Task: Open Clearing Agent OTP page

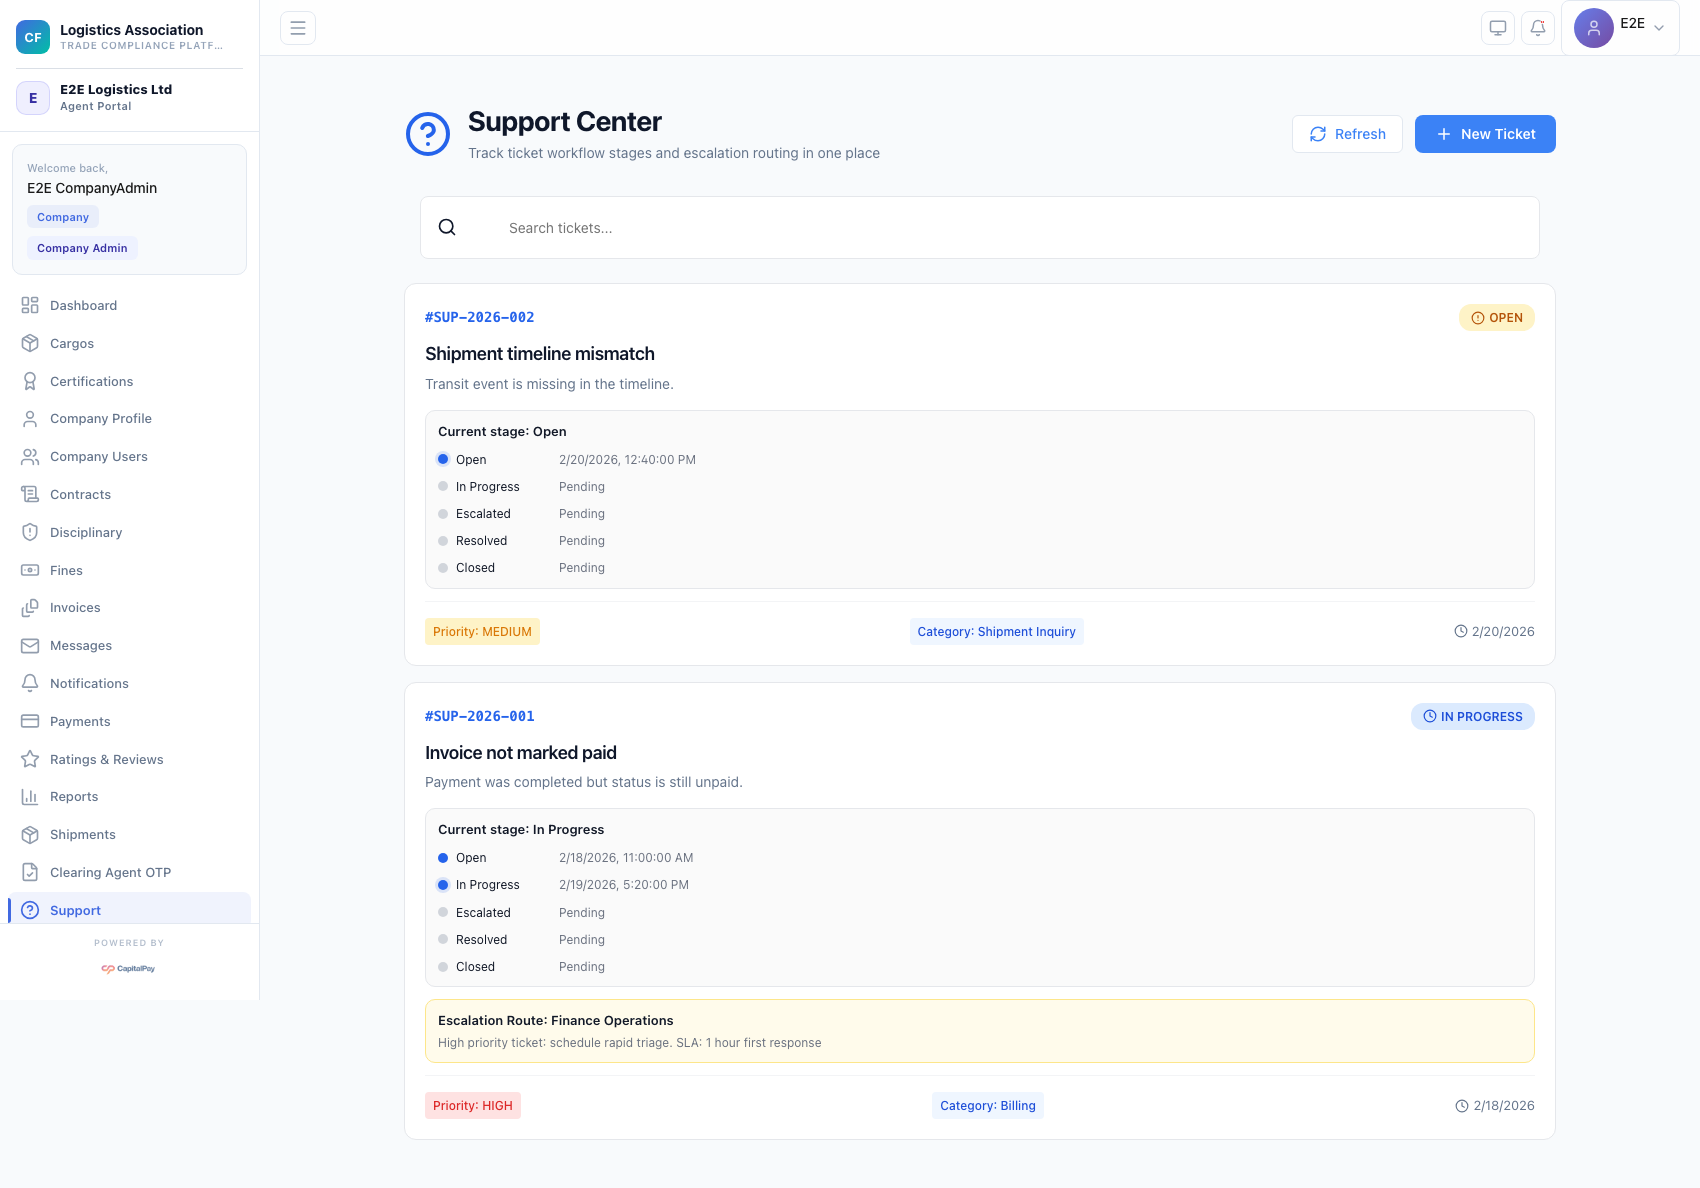Action: coord(110,873)
